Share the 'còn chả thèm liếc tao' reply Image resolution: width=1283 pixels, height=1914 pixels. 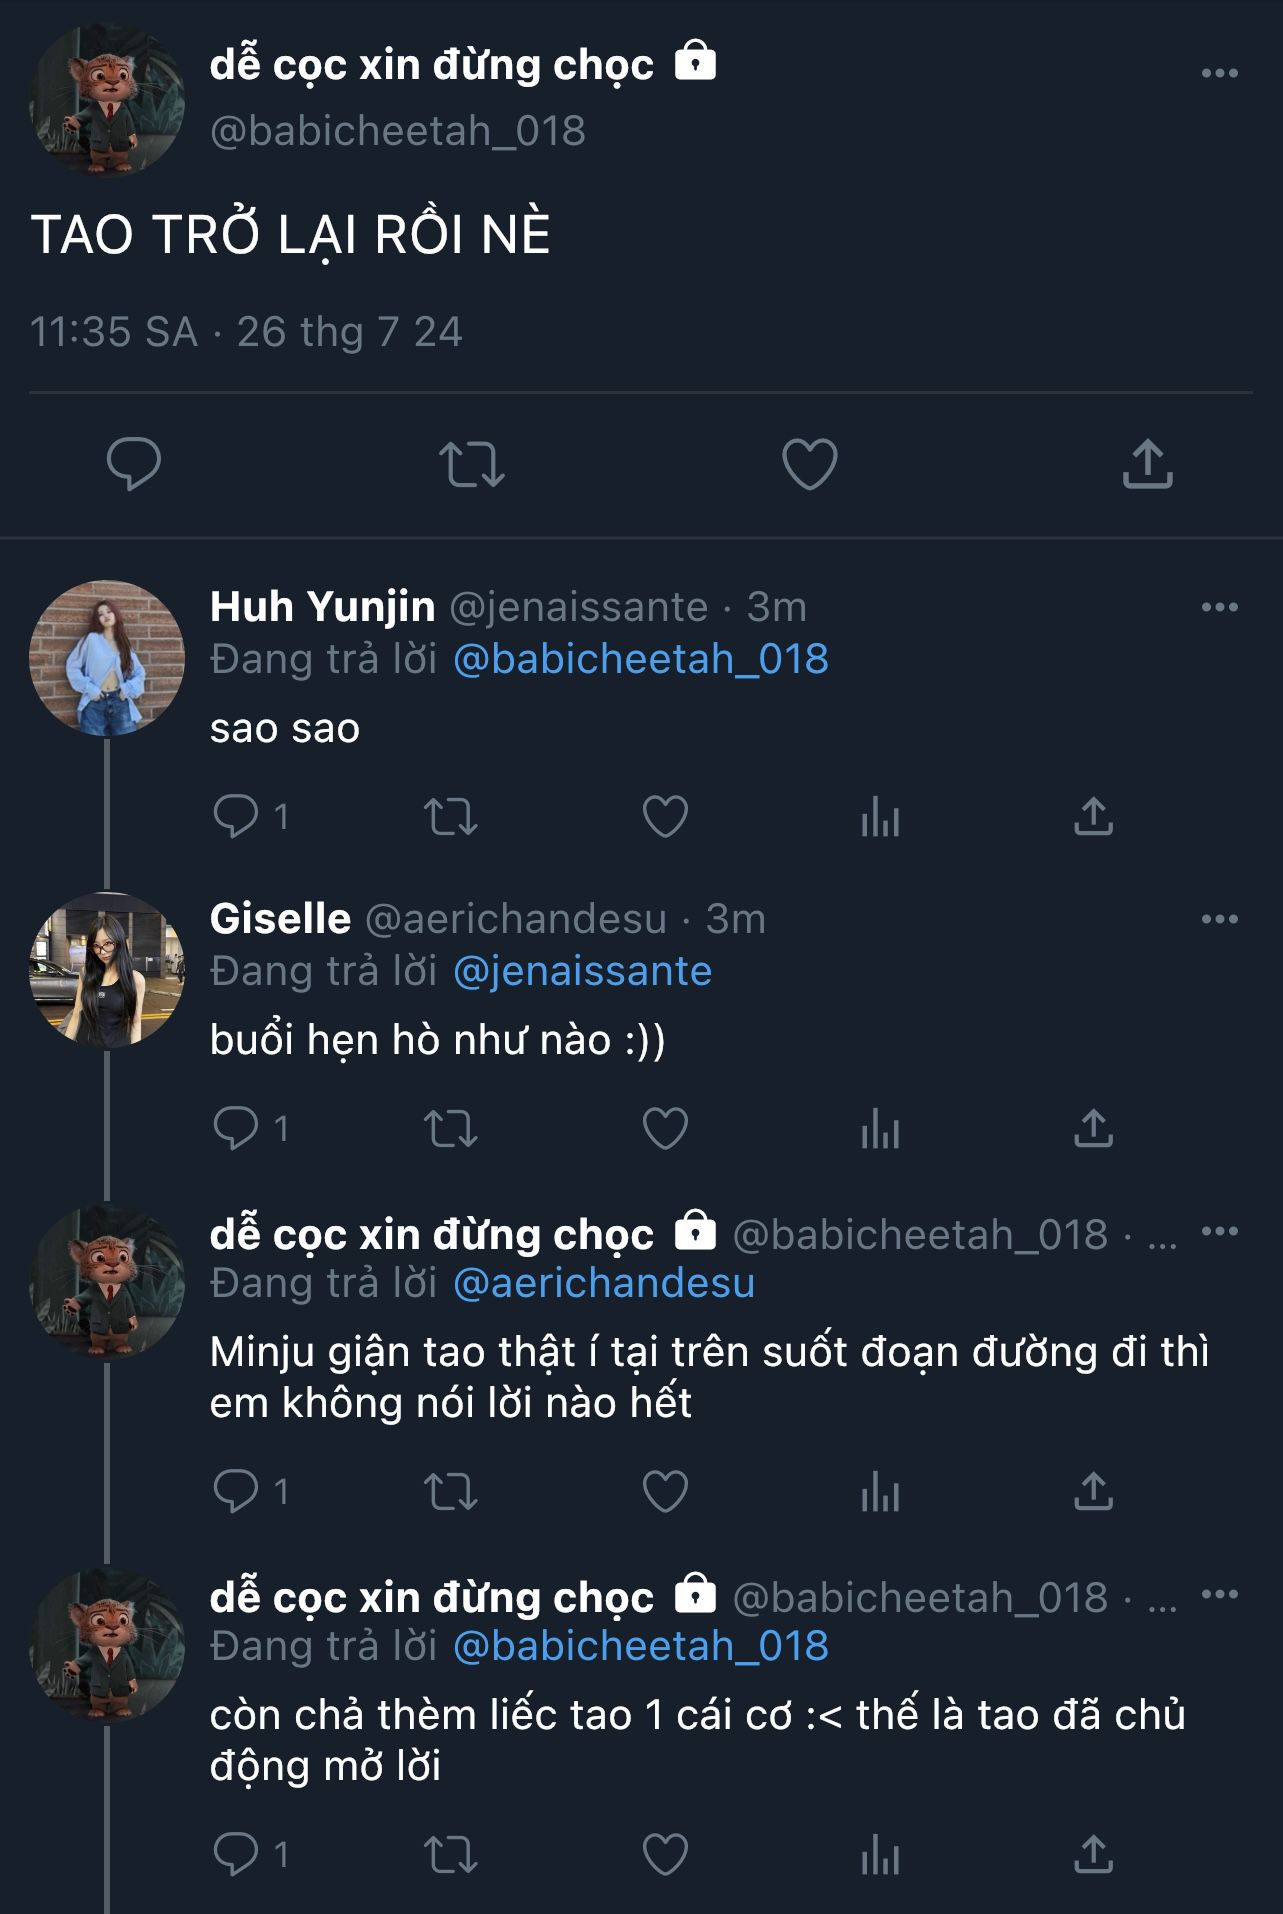pos(1093,1855)
